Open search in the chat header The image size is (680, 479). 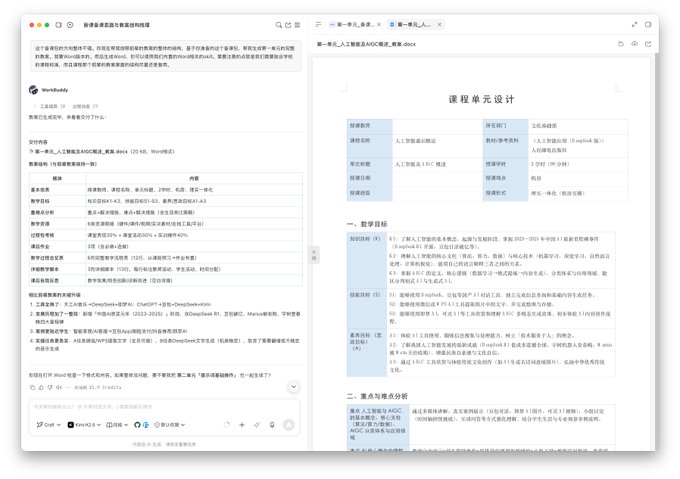278,25
